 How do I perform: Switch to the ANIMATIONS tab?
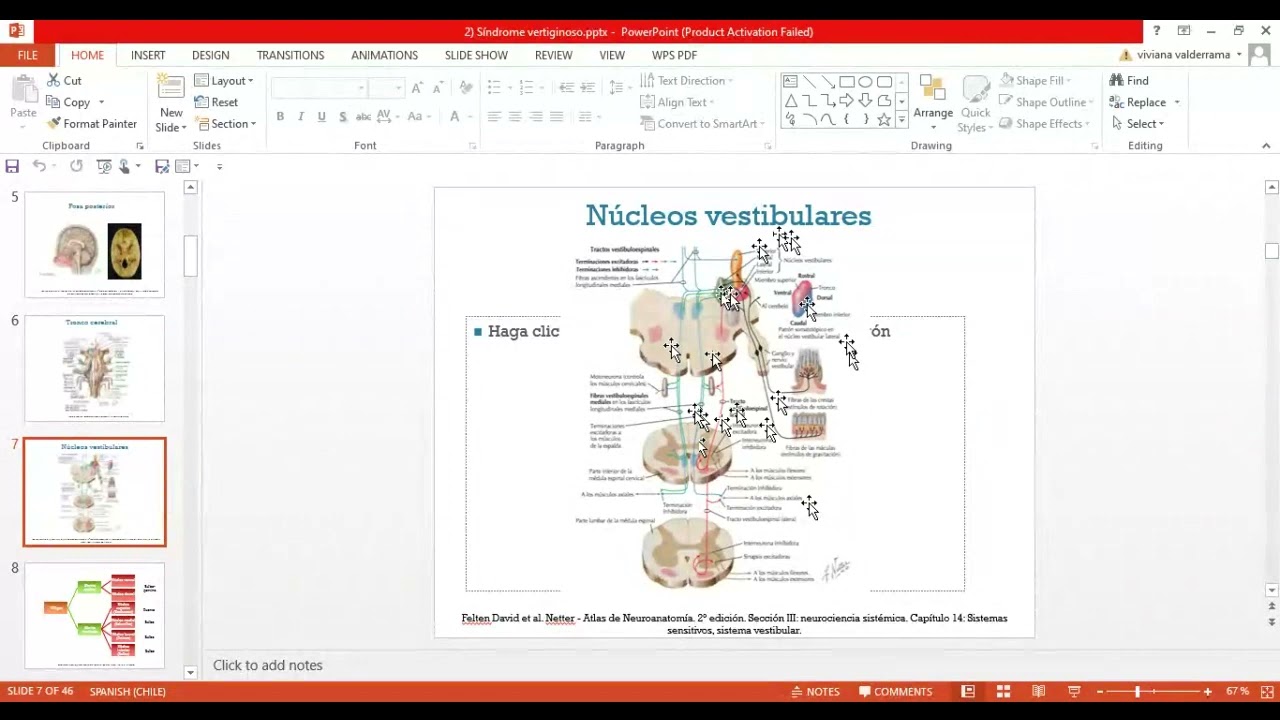click(384, 55)
